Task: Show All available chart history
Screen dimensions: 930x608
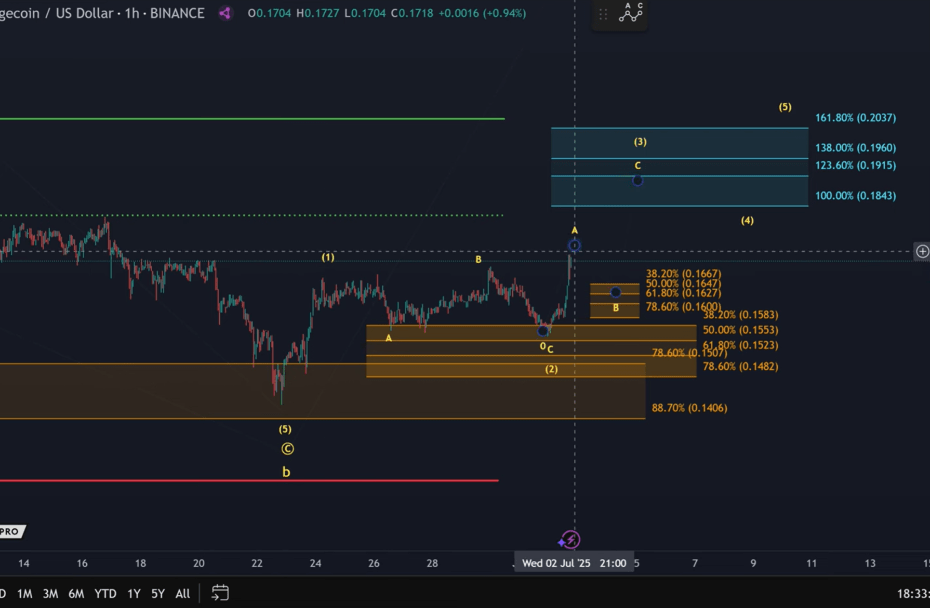Action: pos(182,594)
